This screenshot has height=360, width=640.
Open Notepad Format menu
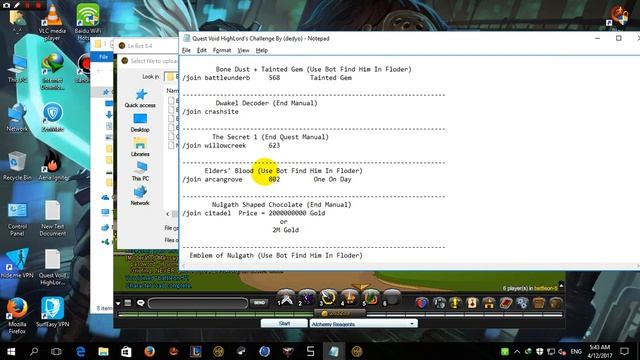222,50
